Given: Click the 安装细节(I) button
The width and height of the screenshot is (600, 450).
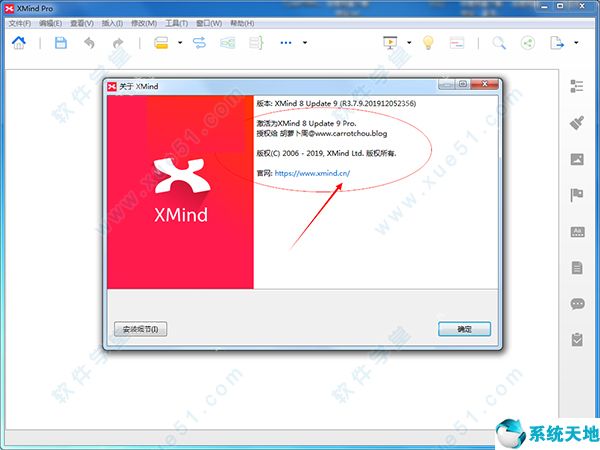Looking at the screenshot, I should [142, 329].
